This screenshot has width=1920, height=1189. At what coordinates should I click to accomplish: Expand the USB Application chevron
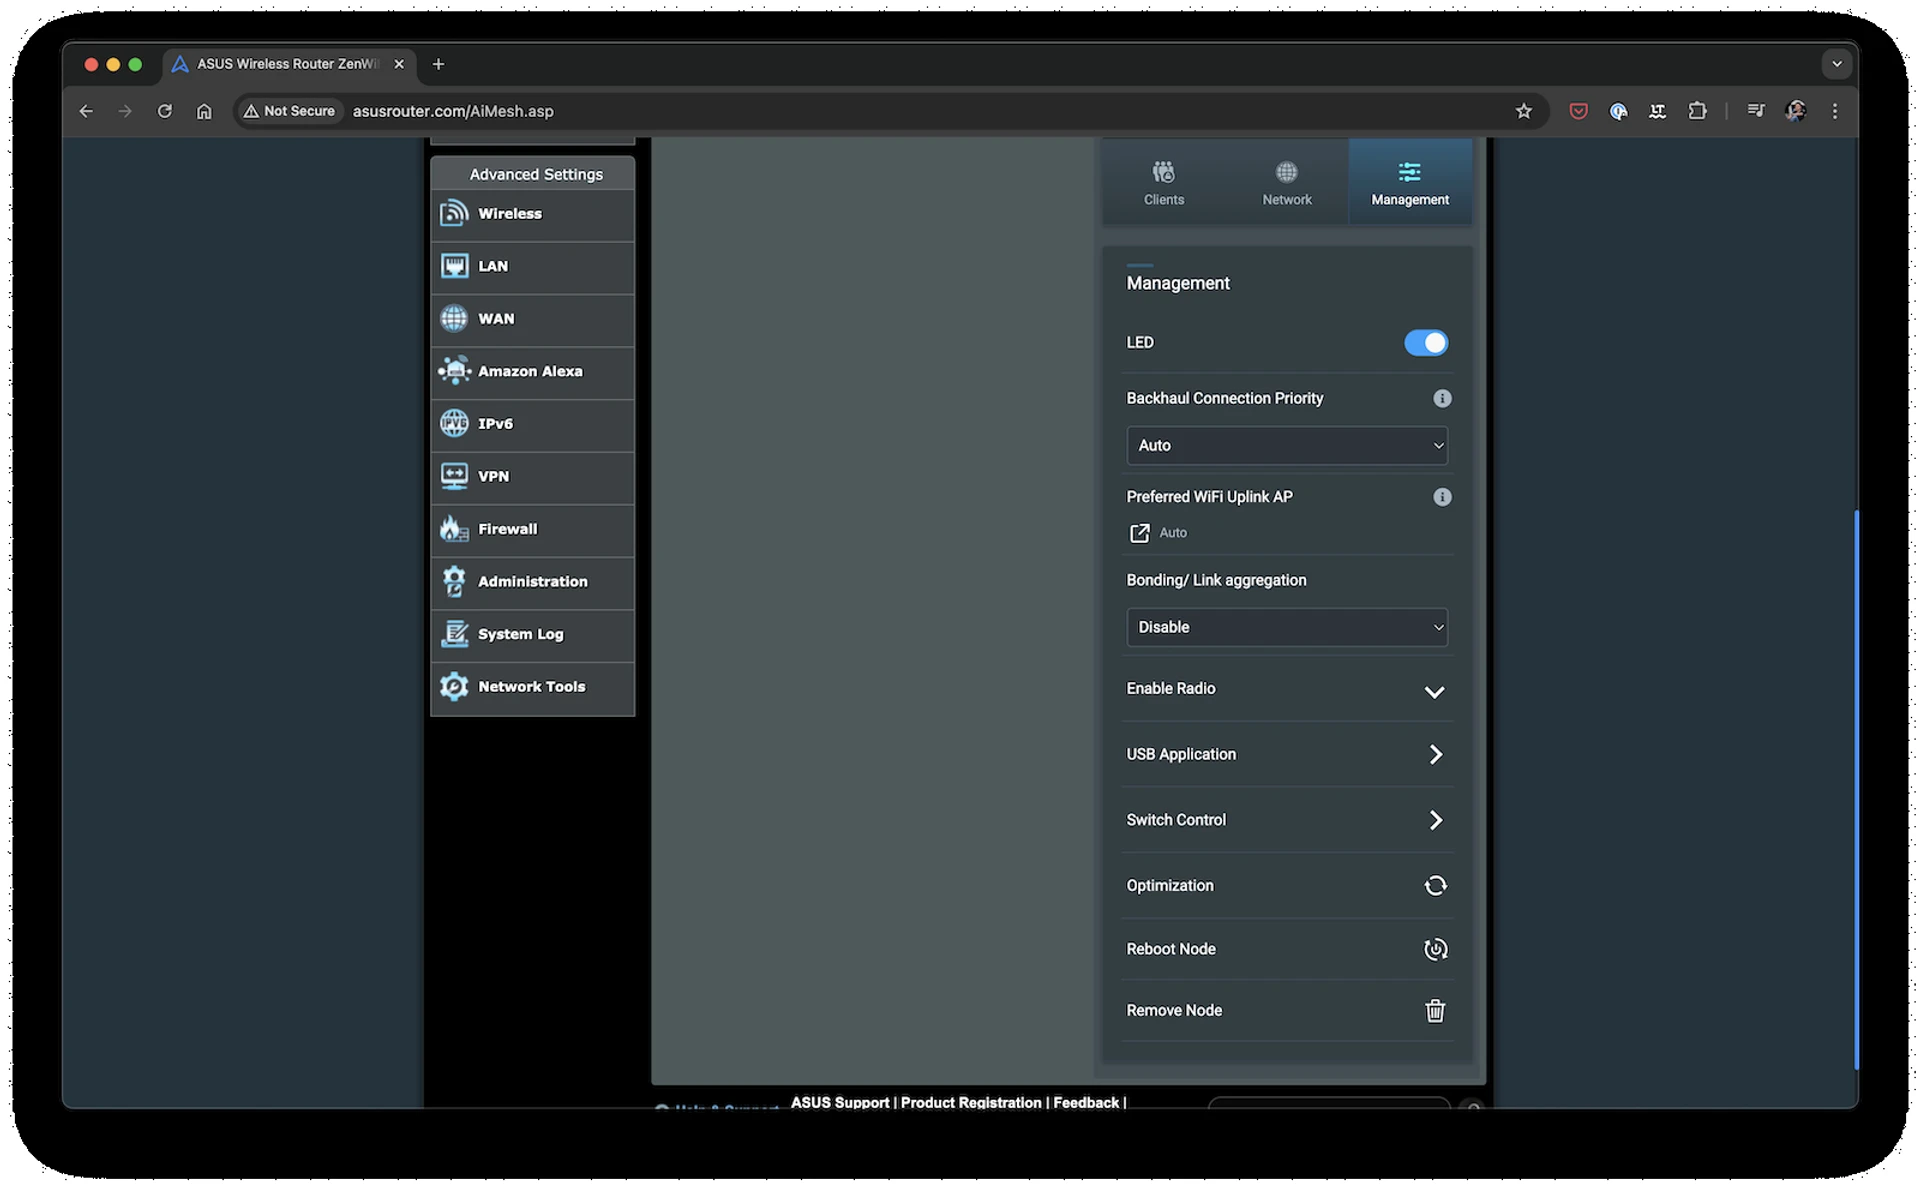[1435, 754]
